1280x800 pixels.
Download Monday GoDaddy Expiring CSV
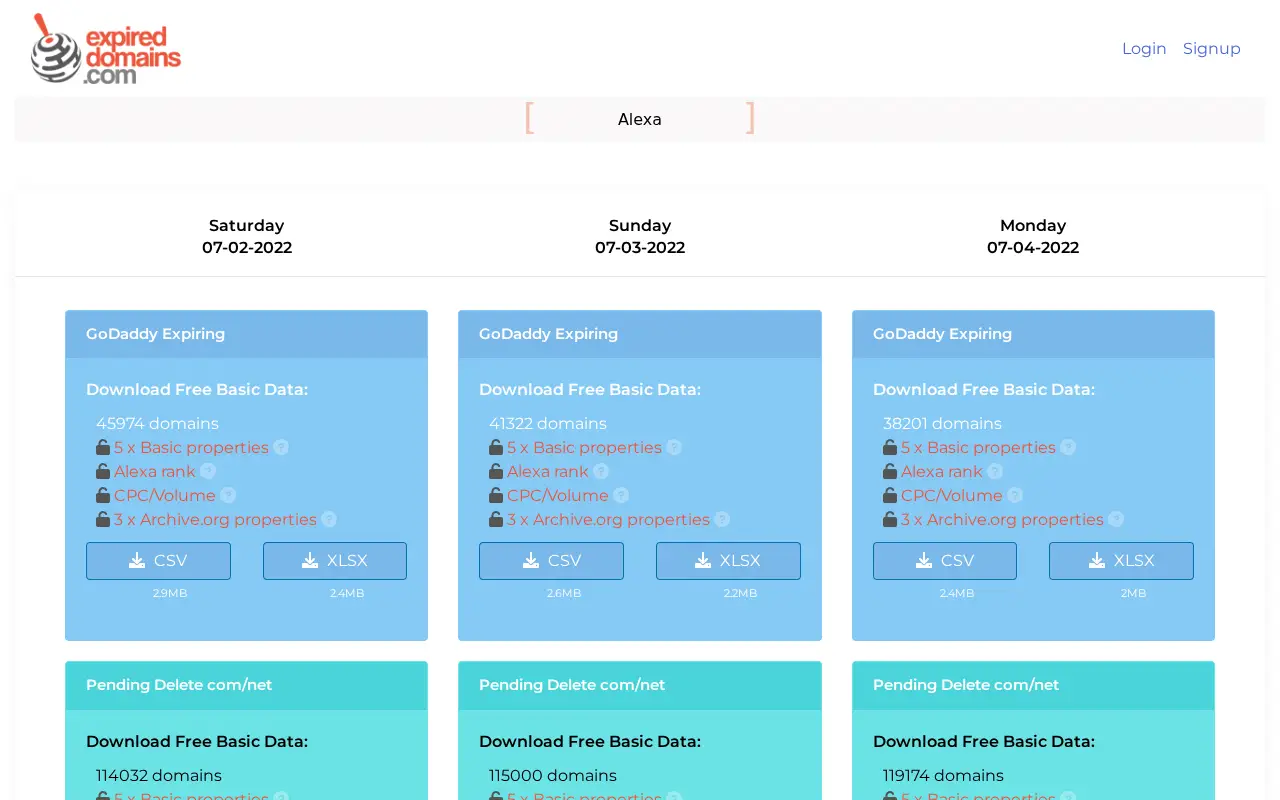point(945,561)
